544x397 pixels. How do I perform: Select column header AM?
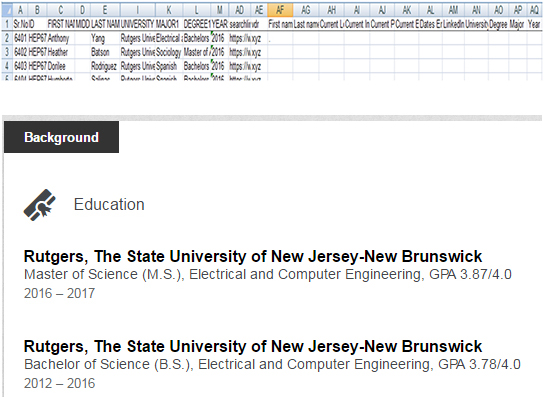pos(453,10)
